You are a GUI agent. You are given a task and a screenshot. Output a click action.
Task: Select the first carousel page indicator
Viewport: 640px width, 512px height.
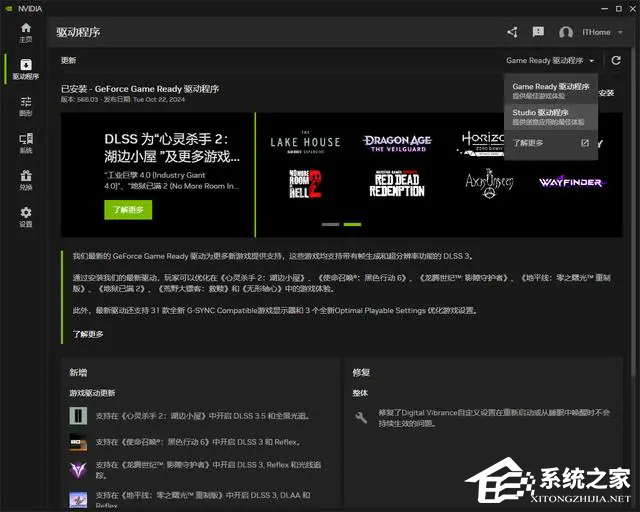(x=330, y=224)
